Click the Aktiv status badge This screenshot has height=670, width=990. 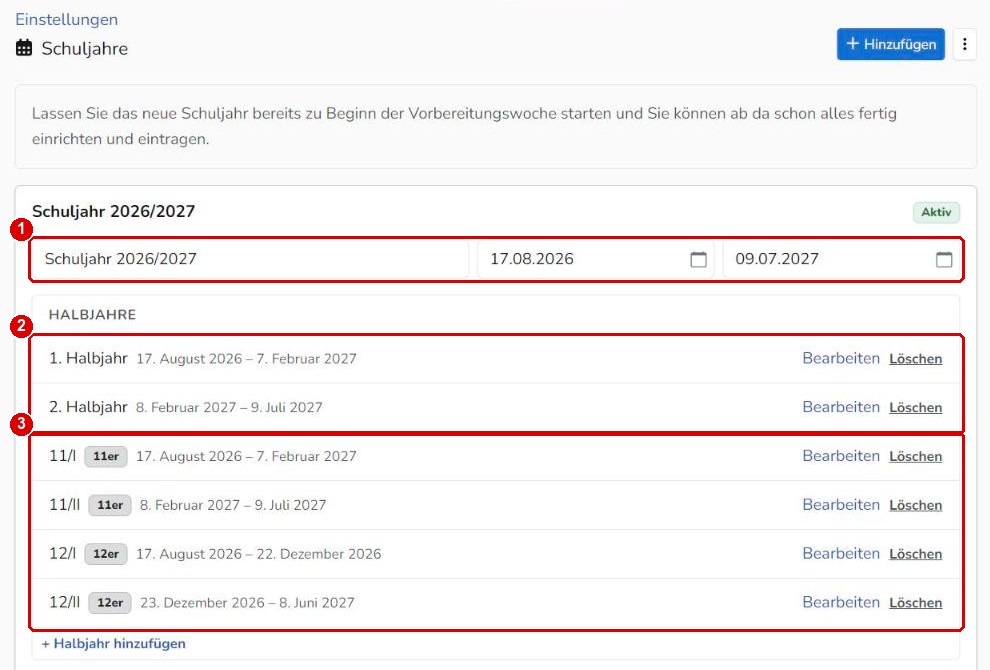point(936,212)
